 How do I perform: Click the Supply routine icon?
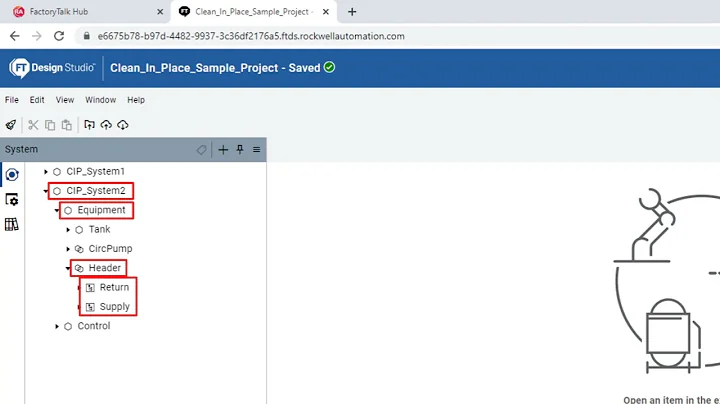(x=90, y=307)
